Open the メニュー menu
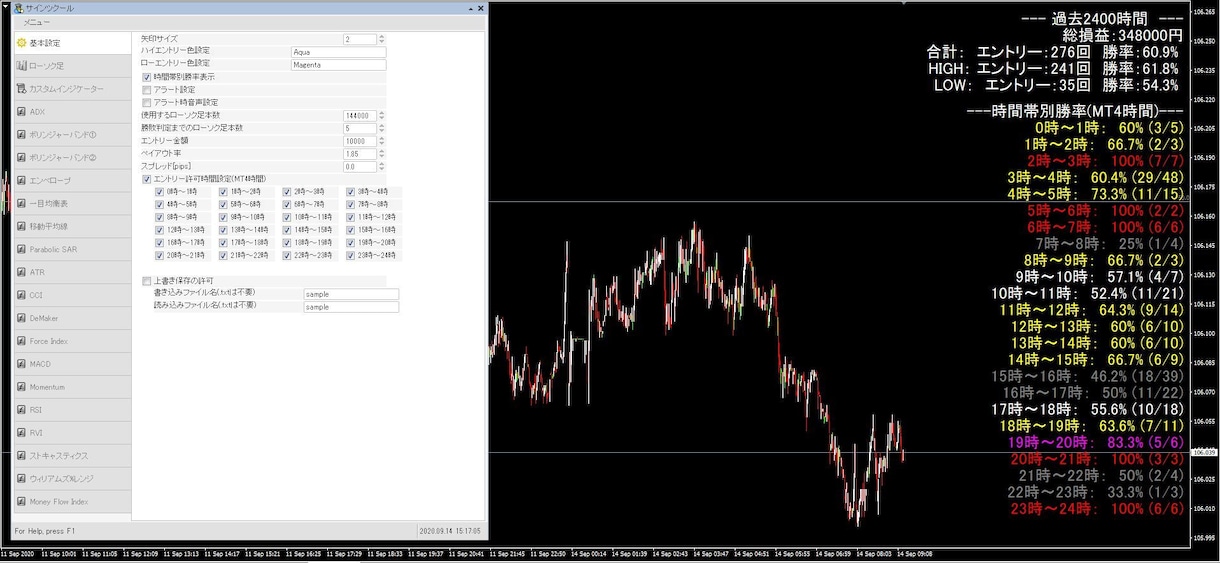The width and height of the screenshot is (1220, 563). (x=38, y=21)
